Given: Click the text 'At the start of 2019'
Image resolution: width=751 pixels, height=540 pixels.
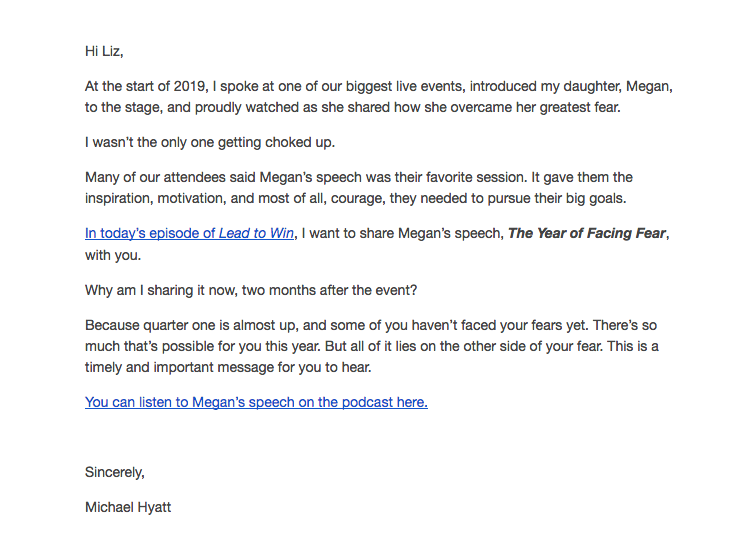Looking at the screenshot, I should click(145, 86).
